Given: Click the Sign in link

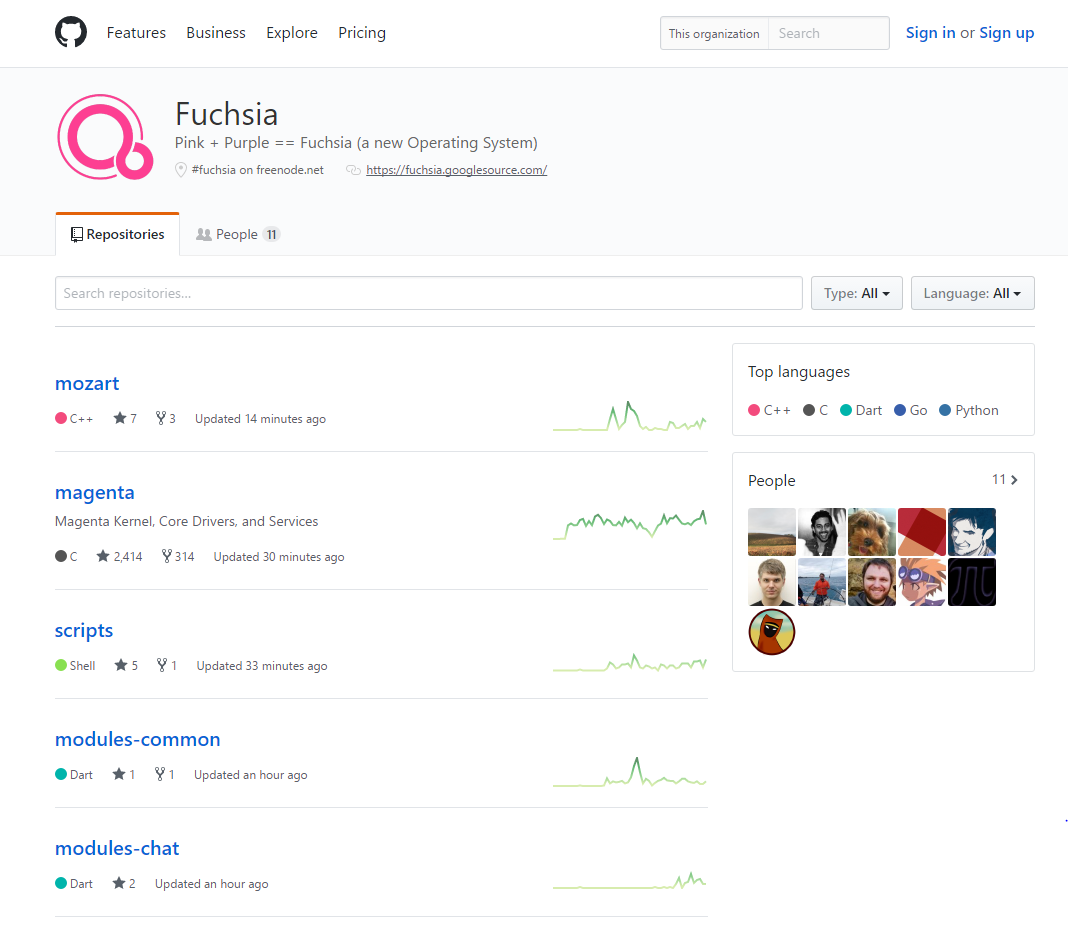Looking at the screenshot, I should pos(930,33).
